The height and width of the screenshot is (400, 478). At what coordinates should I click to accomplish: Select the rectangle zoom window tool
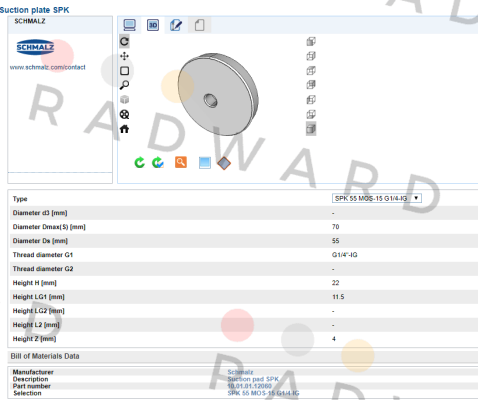pyautogui.click(x=124, y=71)
